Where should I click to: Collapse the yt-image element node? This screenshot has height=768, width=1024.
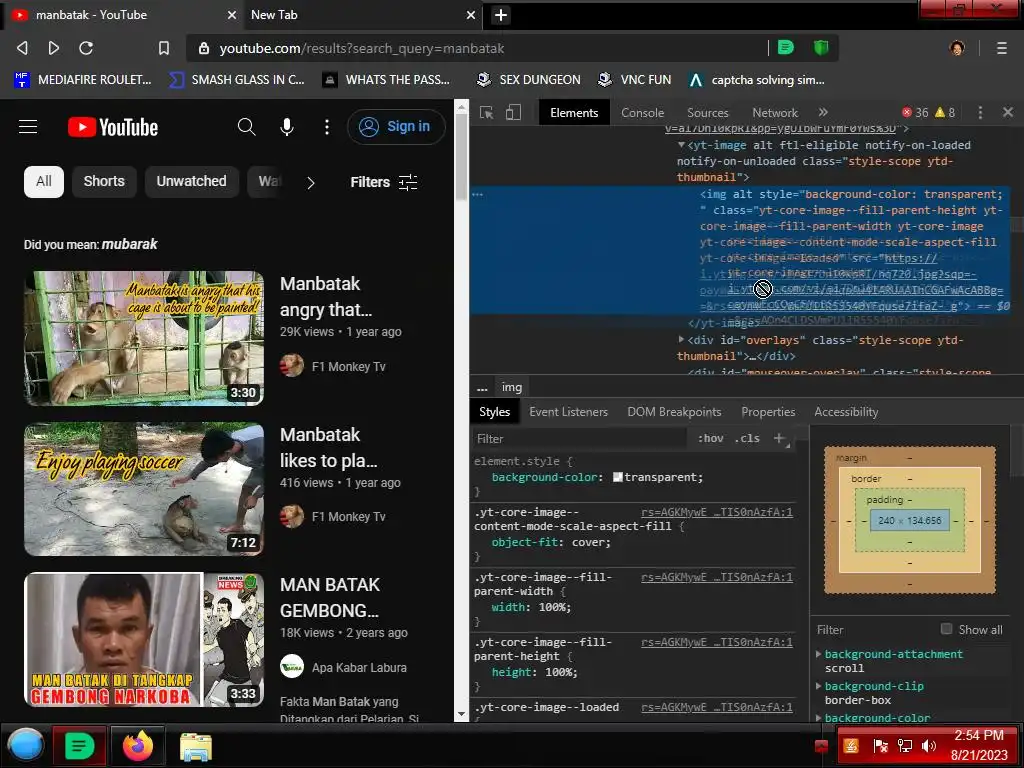click(x=681, y=145)
